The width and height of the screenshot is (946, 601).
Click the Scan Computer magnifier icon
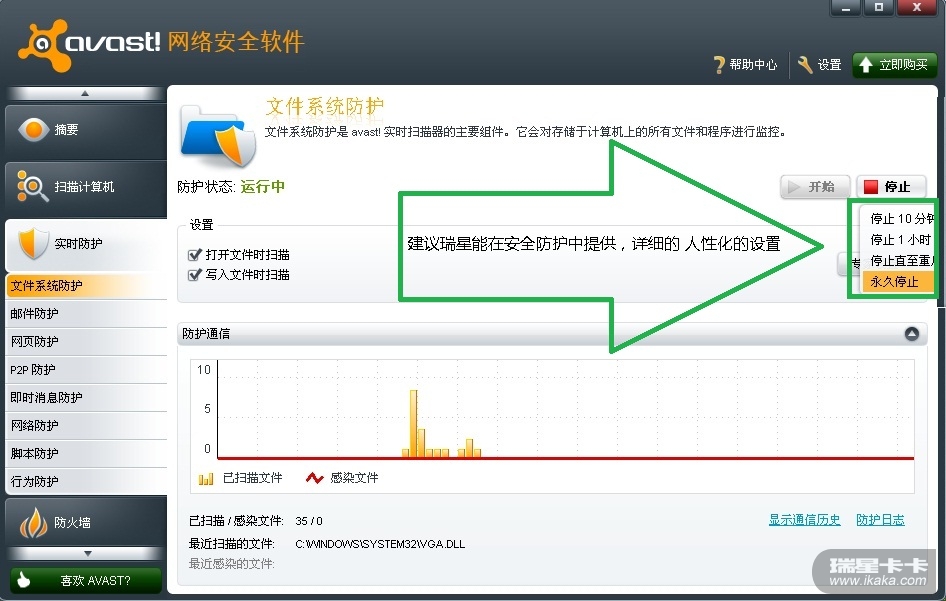click(x=33, y=186)
